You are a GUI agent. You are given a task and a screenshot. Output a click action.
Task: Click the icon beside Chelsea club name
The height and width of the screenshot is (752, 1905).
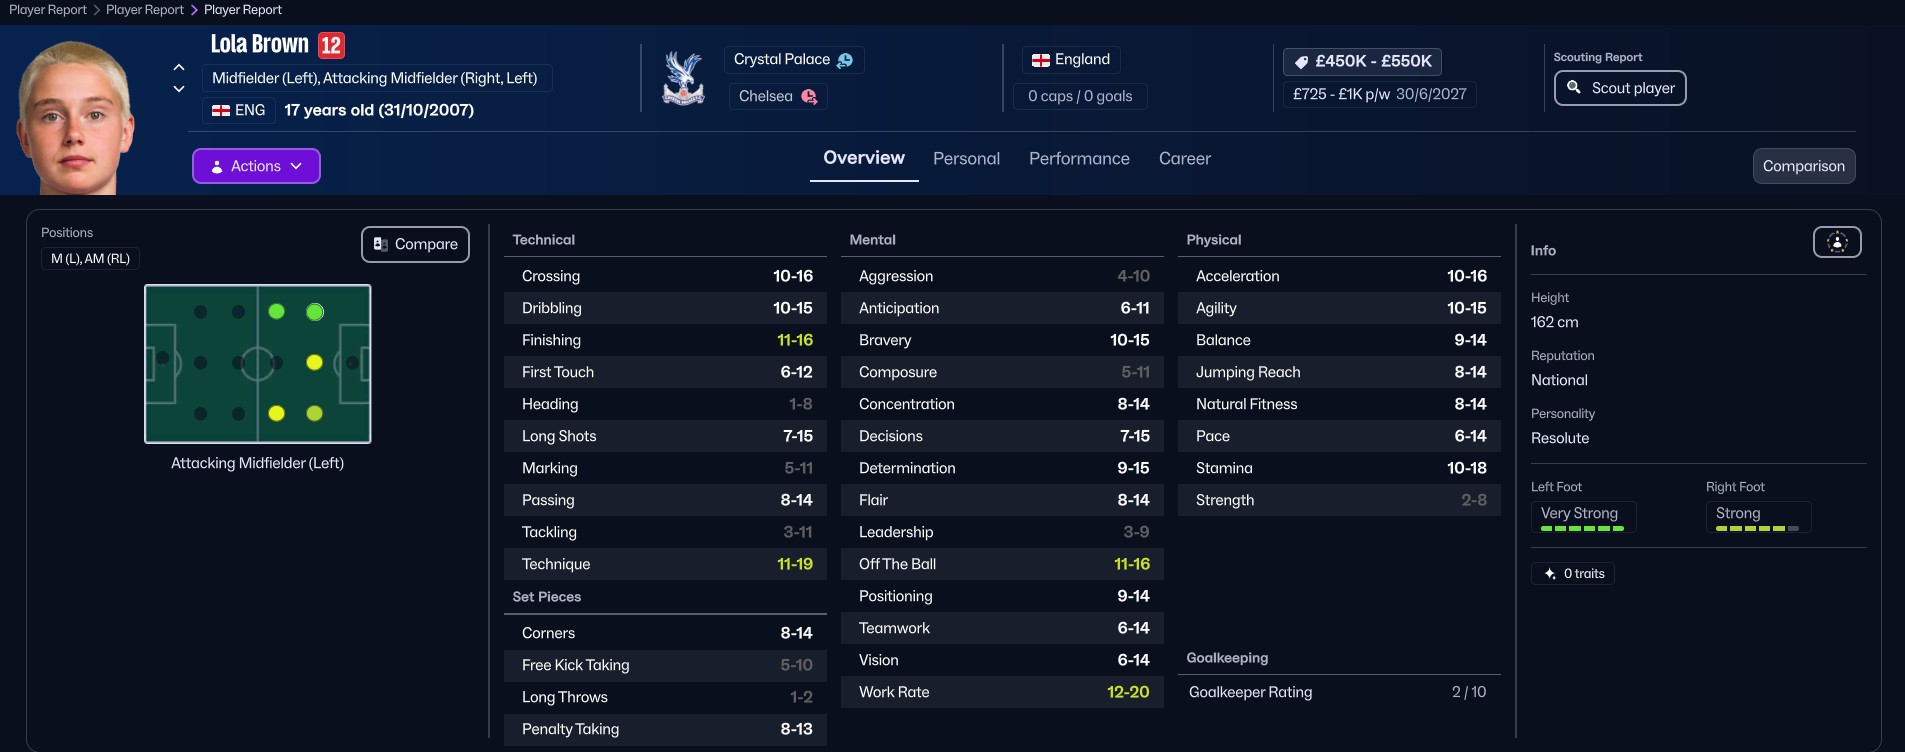[809, 97]
